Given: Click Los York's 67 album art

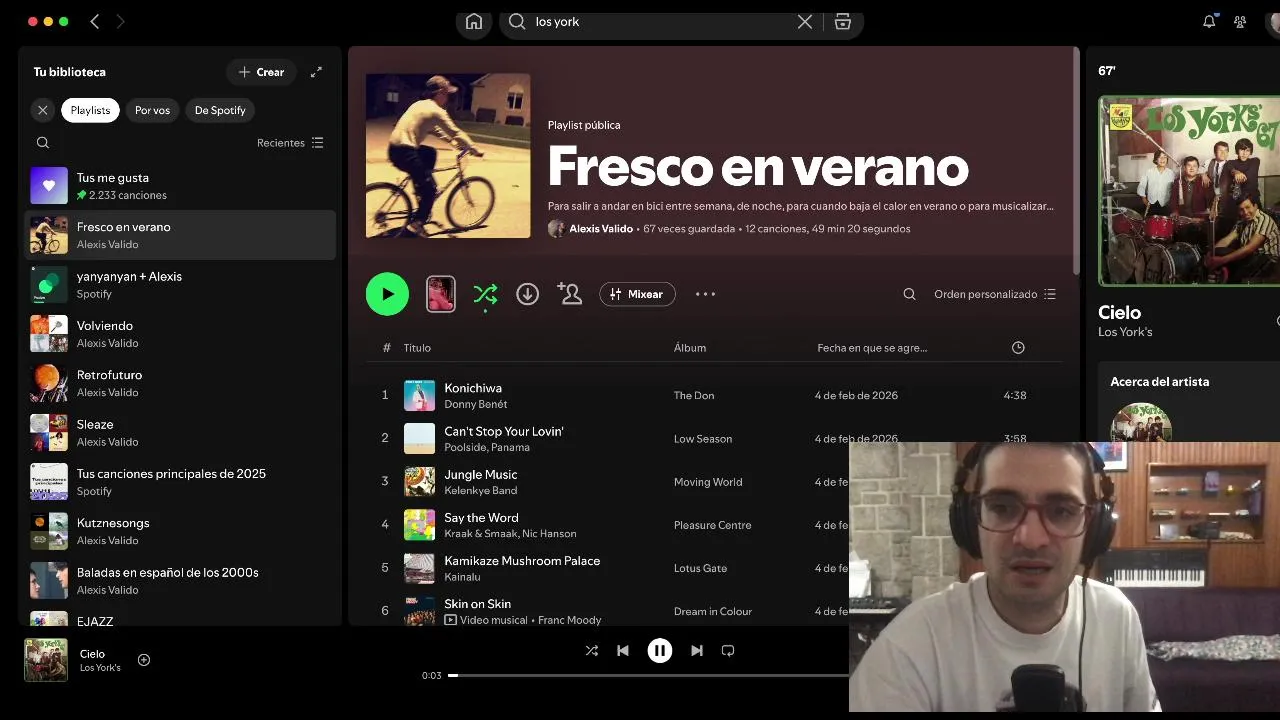Looking at the screenshot, I should point(1189,191).
